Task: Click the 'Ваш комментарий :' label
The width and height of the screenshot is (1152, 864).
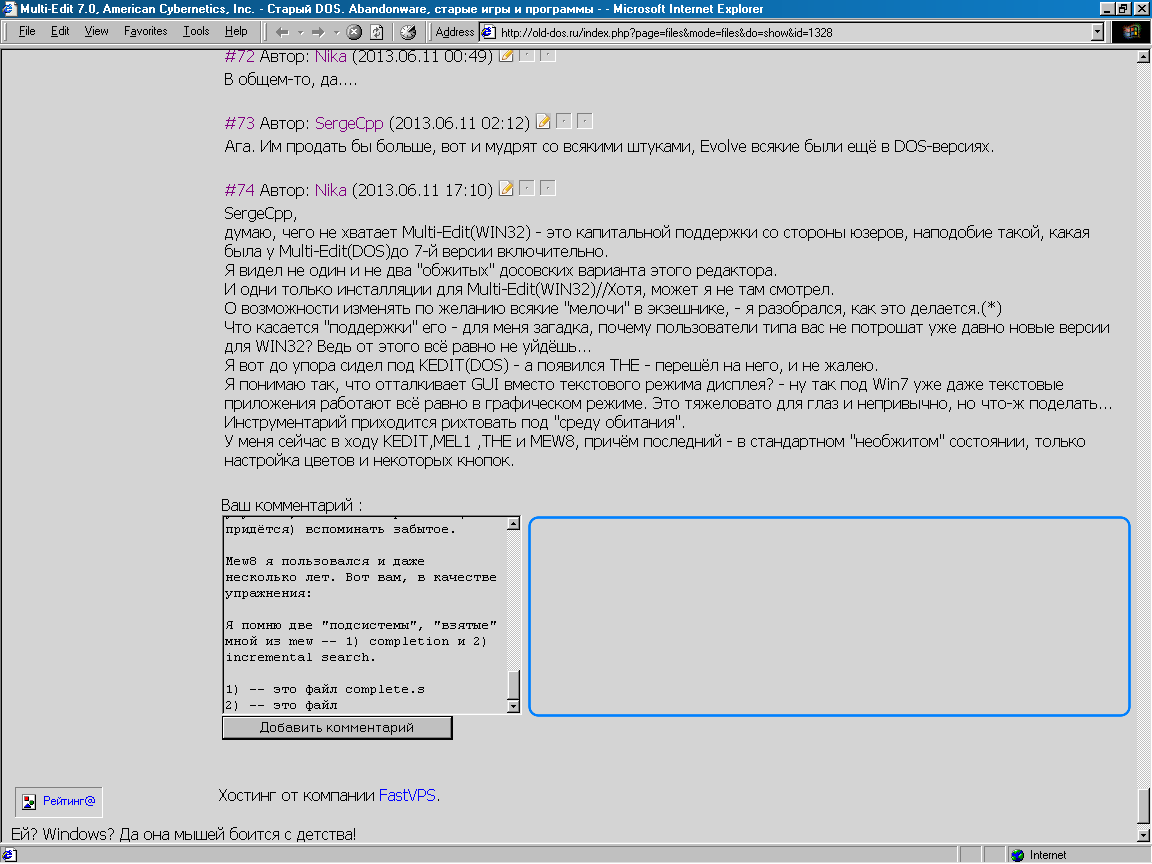Action: pos(292,505)
